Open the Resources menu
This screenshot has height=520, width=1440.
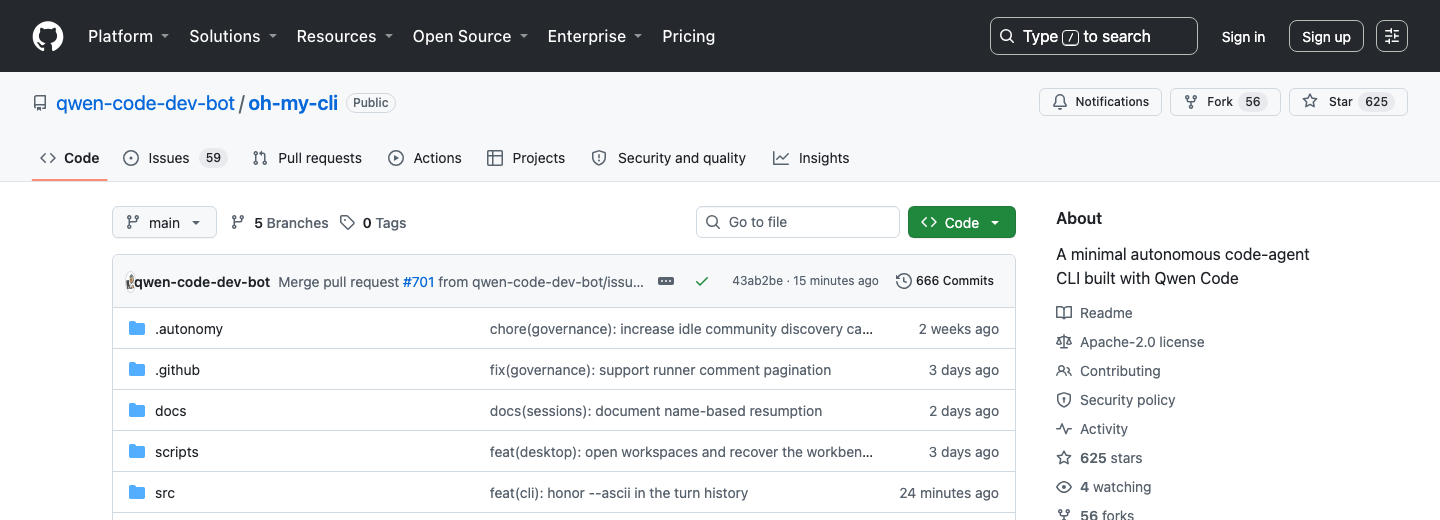[x=344, y=36]
